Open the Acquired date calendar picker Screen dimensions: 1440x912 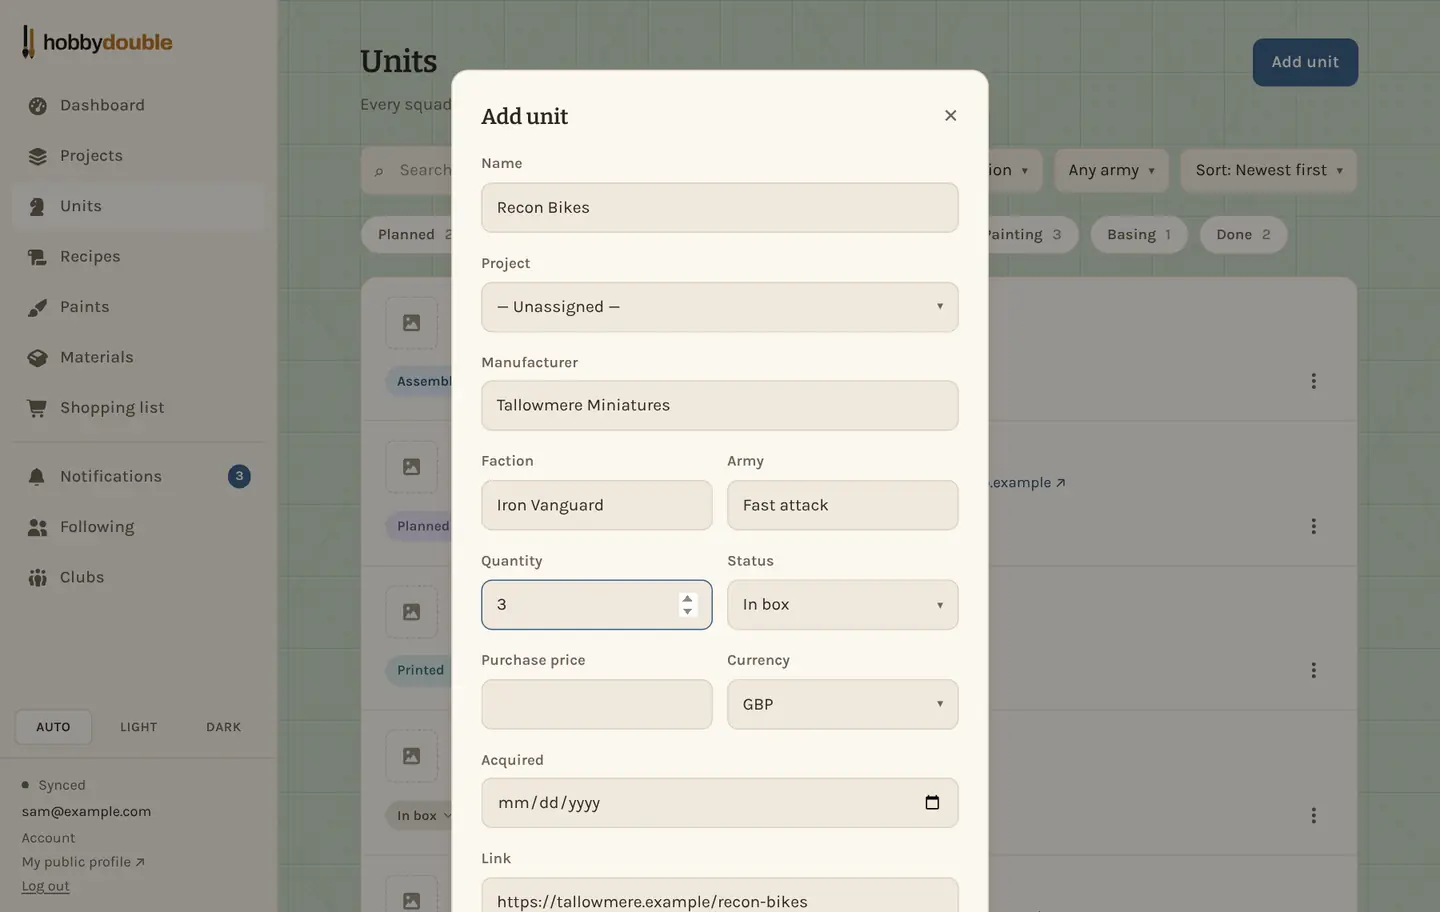tap(932, 803)
